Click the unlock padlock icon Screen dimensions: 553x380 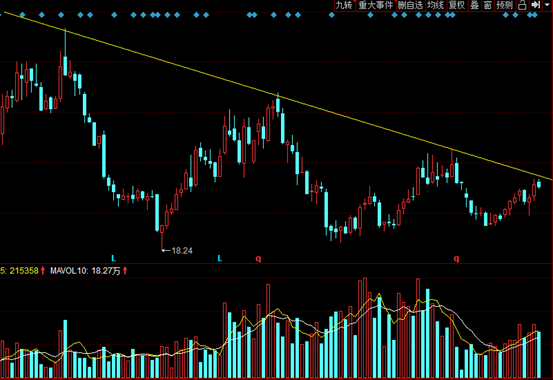pyautogui.click(x=522, y=5)
